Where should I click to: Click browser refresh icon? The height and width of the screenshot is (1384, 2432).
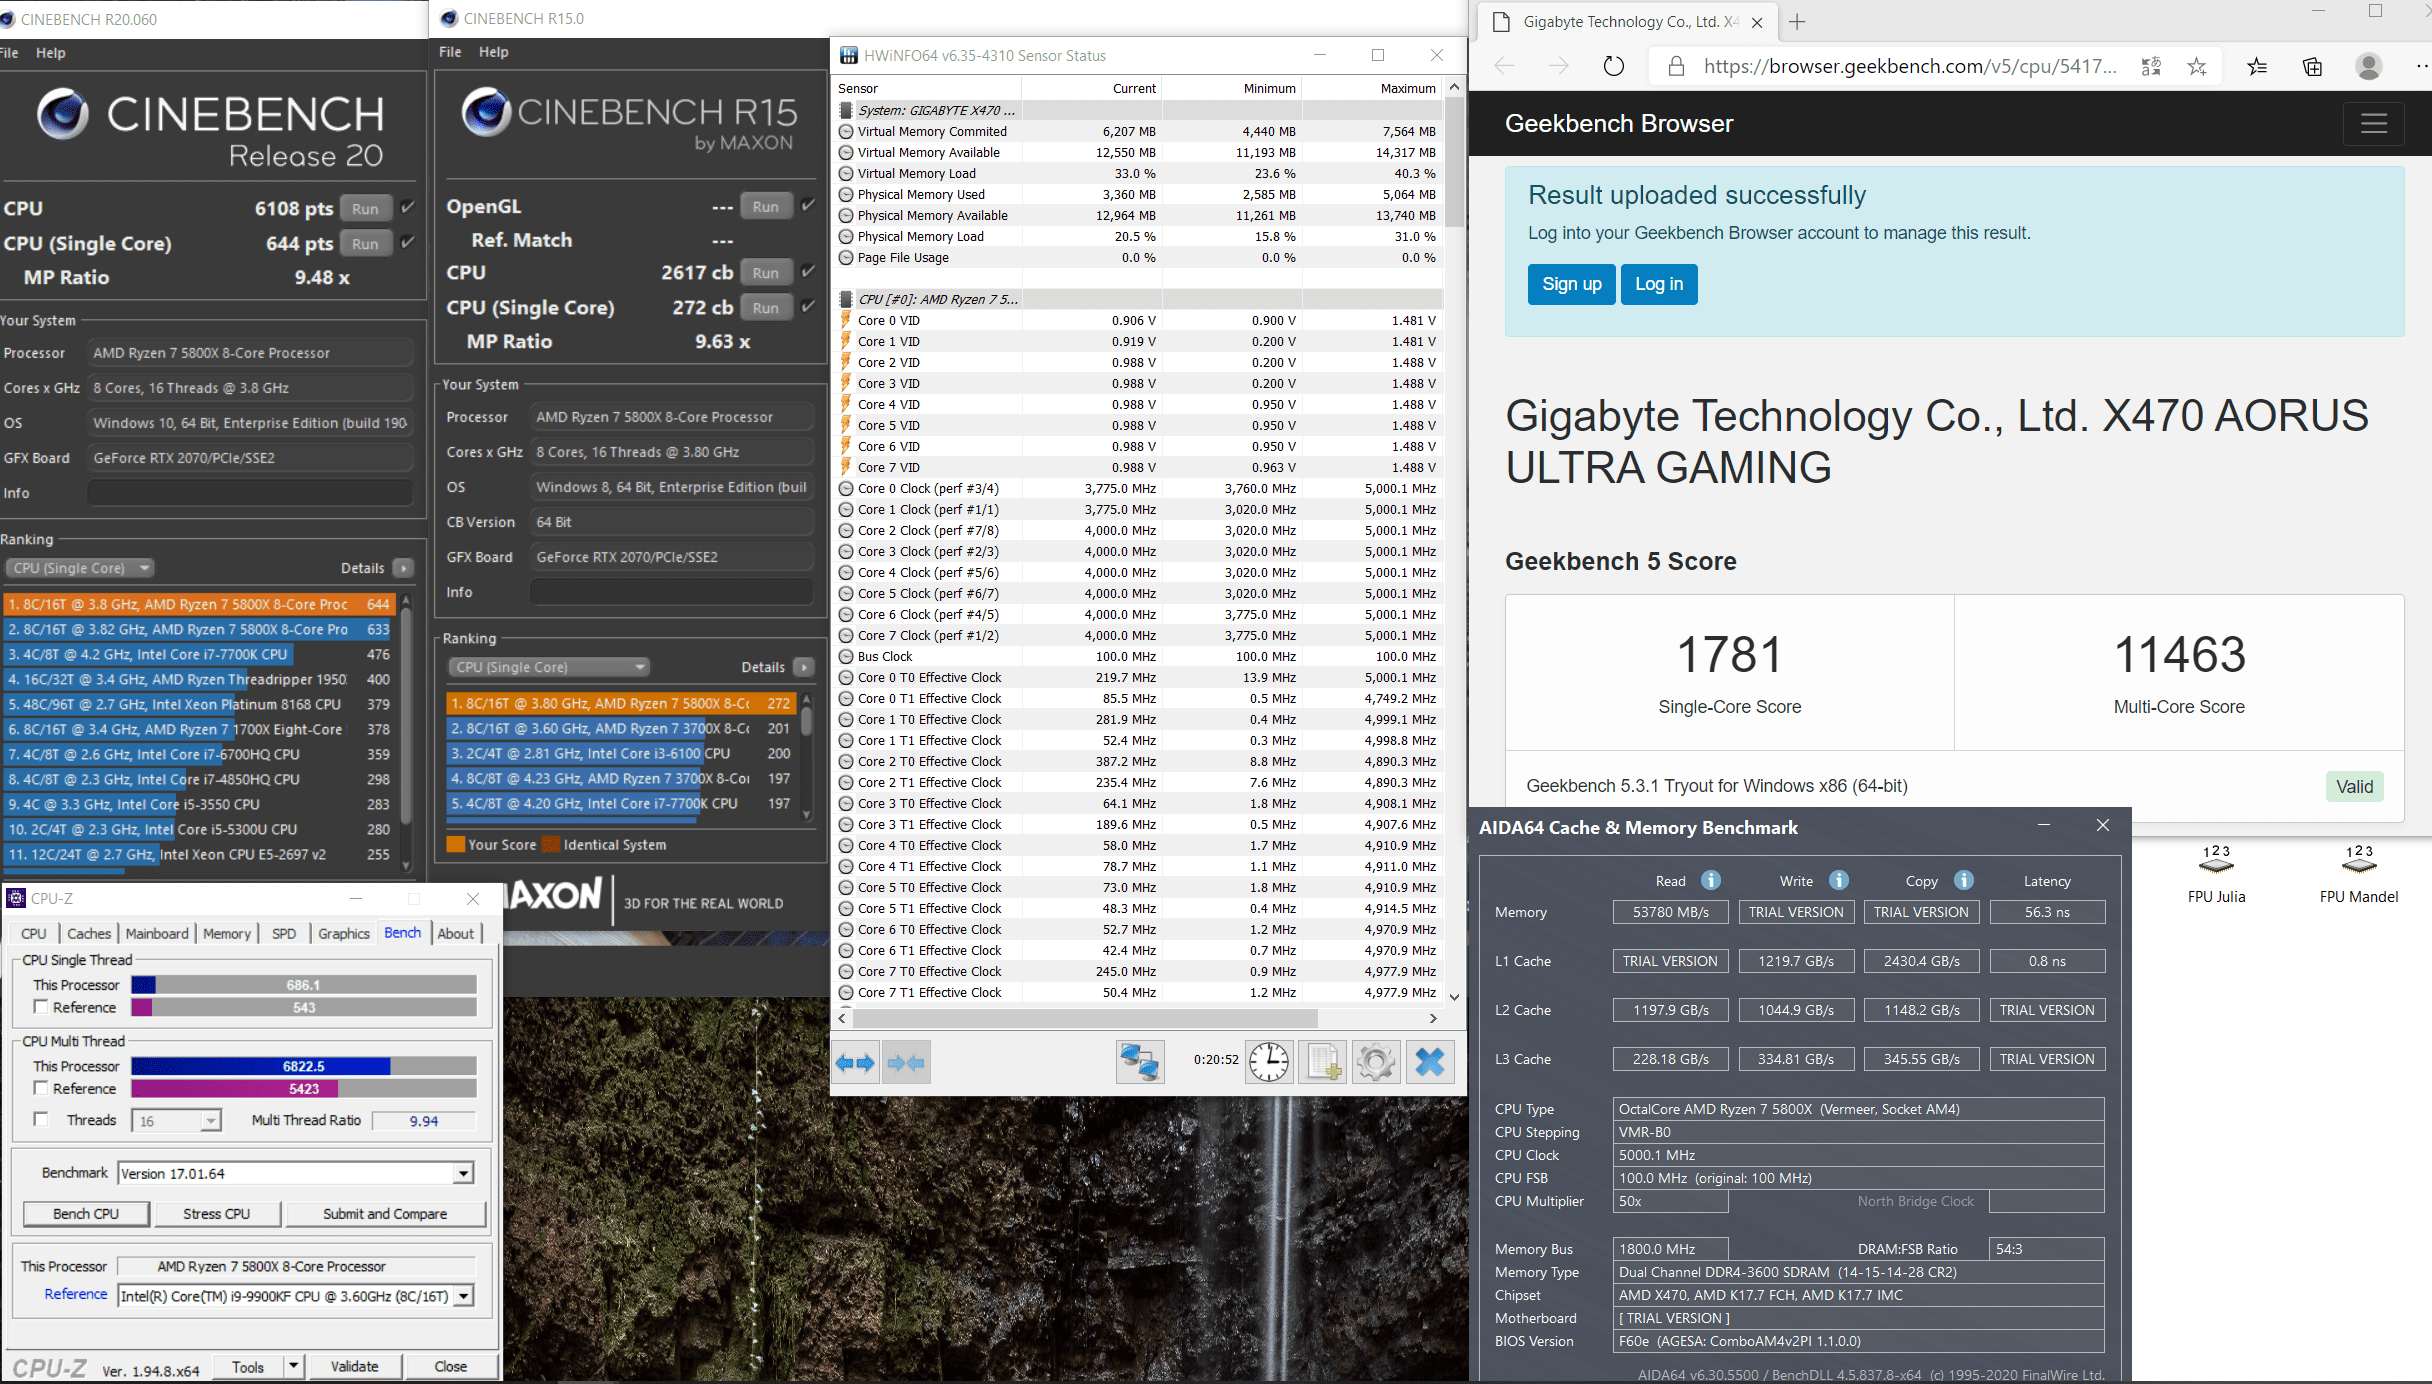(1614, 66)
